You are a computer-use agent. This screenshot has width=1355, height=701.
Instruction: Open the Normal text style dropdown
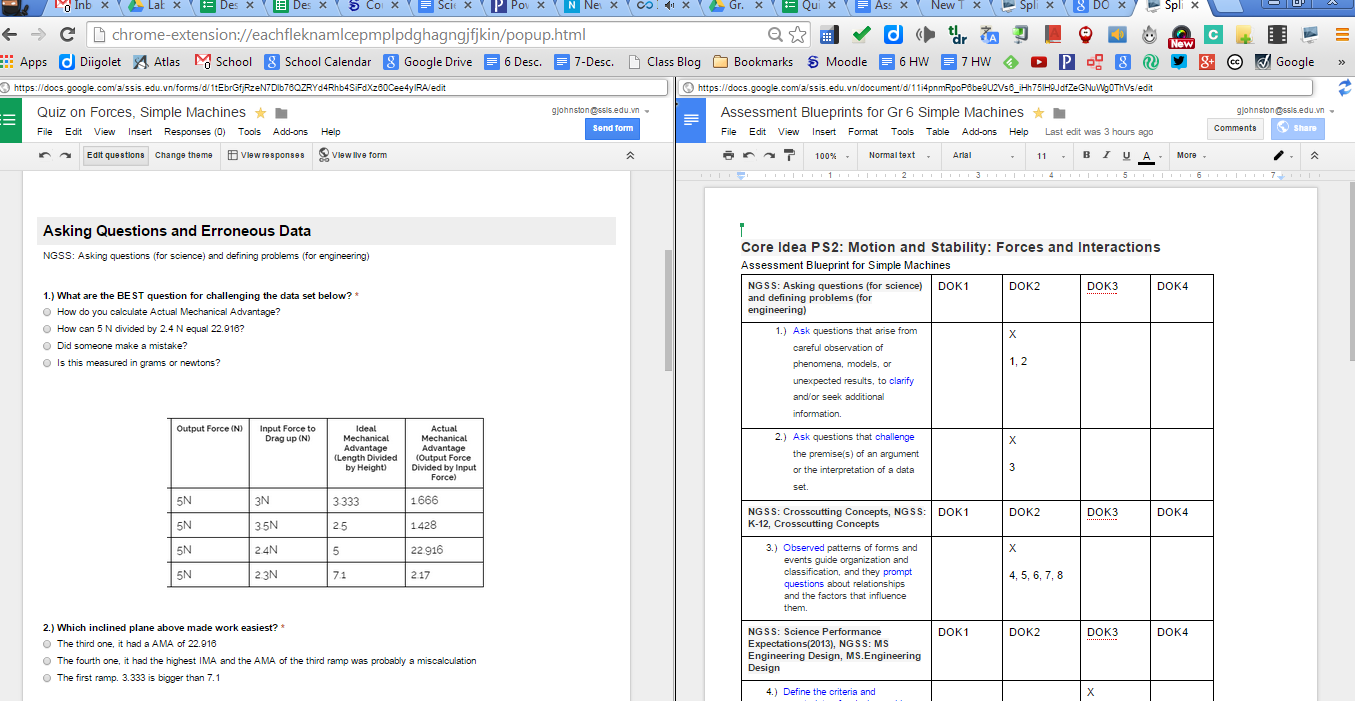pos(897,155)
